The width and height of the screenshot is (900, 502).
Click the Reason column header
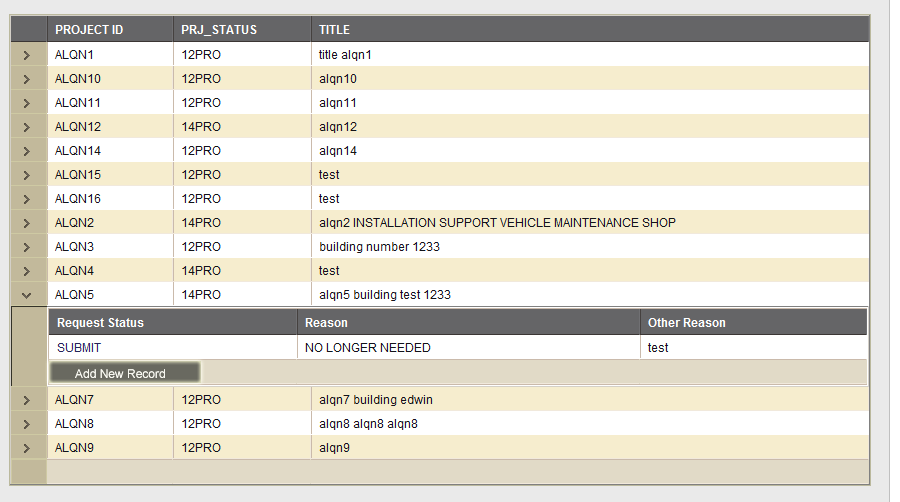[326, 323]
